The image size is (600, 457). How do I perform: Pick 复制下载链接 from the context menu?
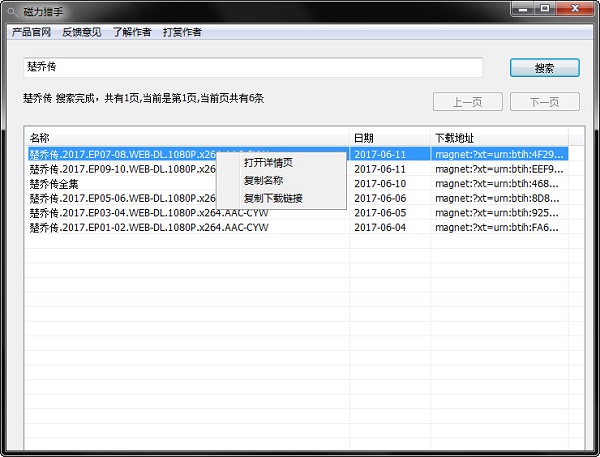273,198
